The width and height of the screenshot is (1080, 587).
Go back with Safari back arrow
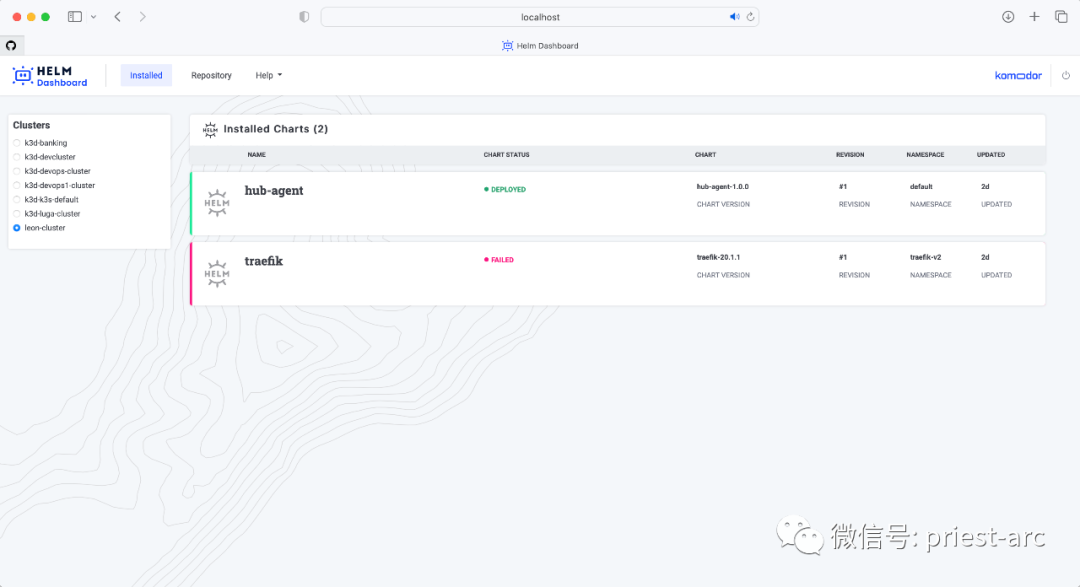click(x=118, y=17)
